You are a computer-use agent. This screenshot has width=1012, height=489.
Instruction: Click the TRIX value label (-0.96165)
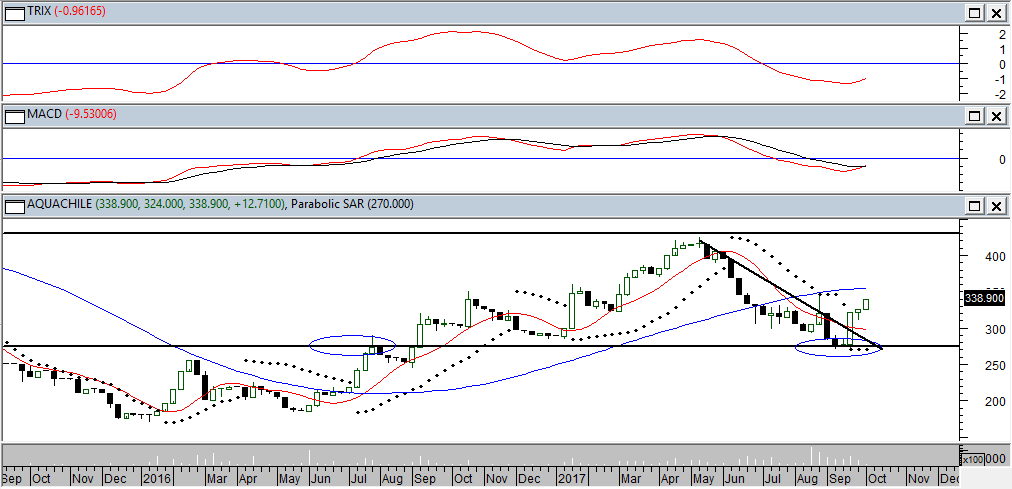pos(83,12)
